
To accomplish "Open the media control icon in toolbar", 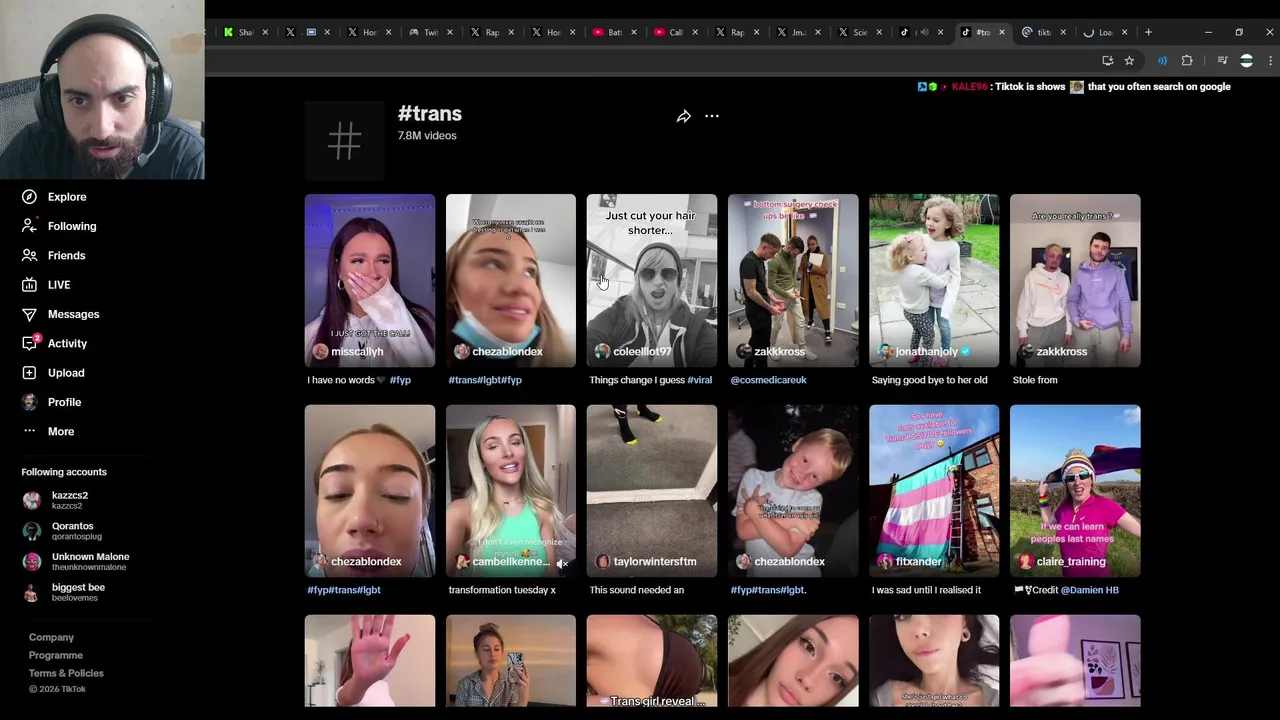I will tap(1222, 60).
